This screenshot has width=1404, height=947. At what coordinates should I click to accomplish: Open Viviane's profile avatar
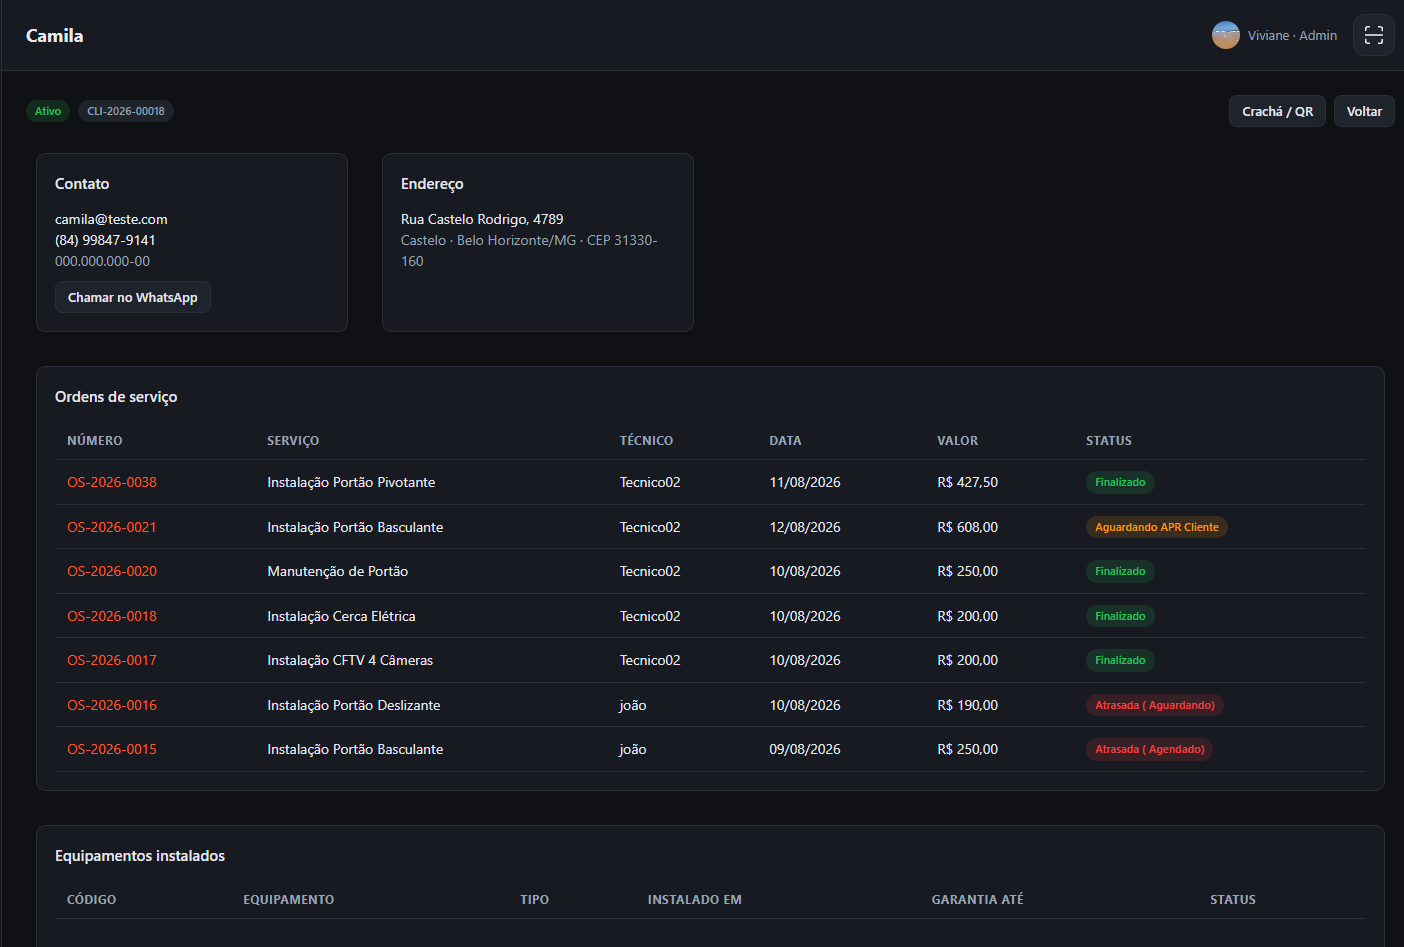tap(1226, 35)
